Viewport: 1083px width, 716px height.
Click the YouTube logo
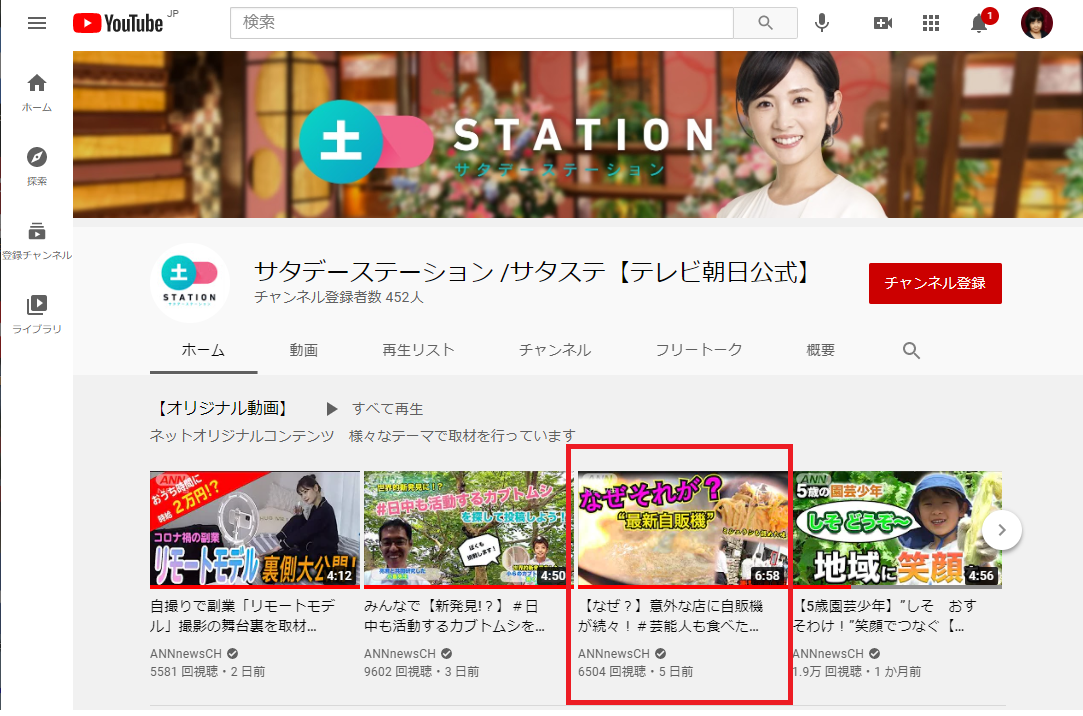pos(118,23)
